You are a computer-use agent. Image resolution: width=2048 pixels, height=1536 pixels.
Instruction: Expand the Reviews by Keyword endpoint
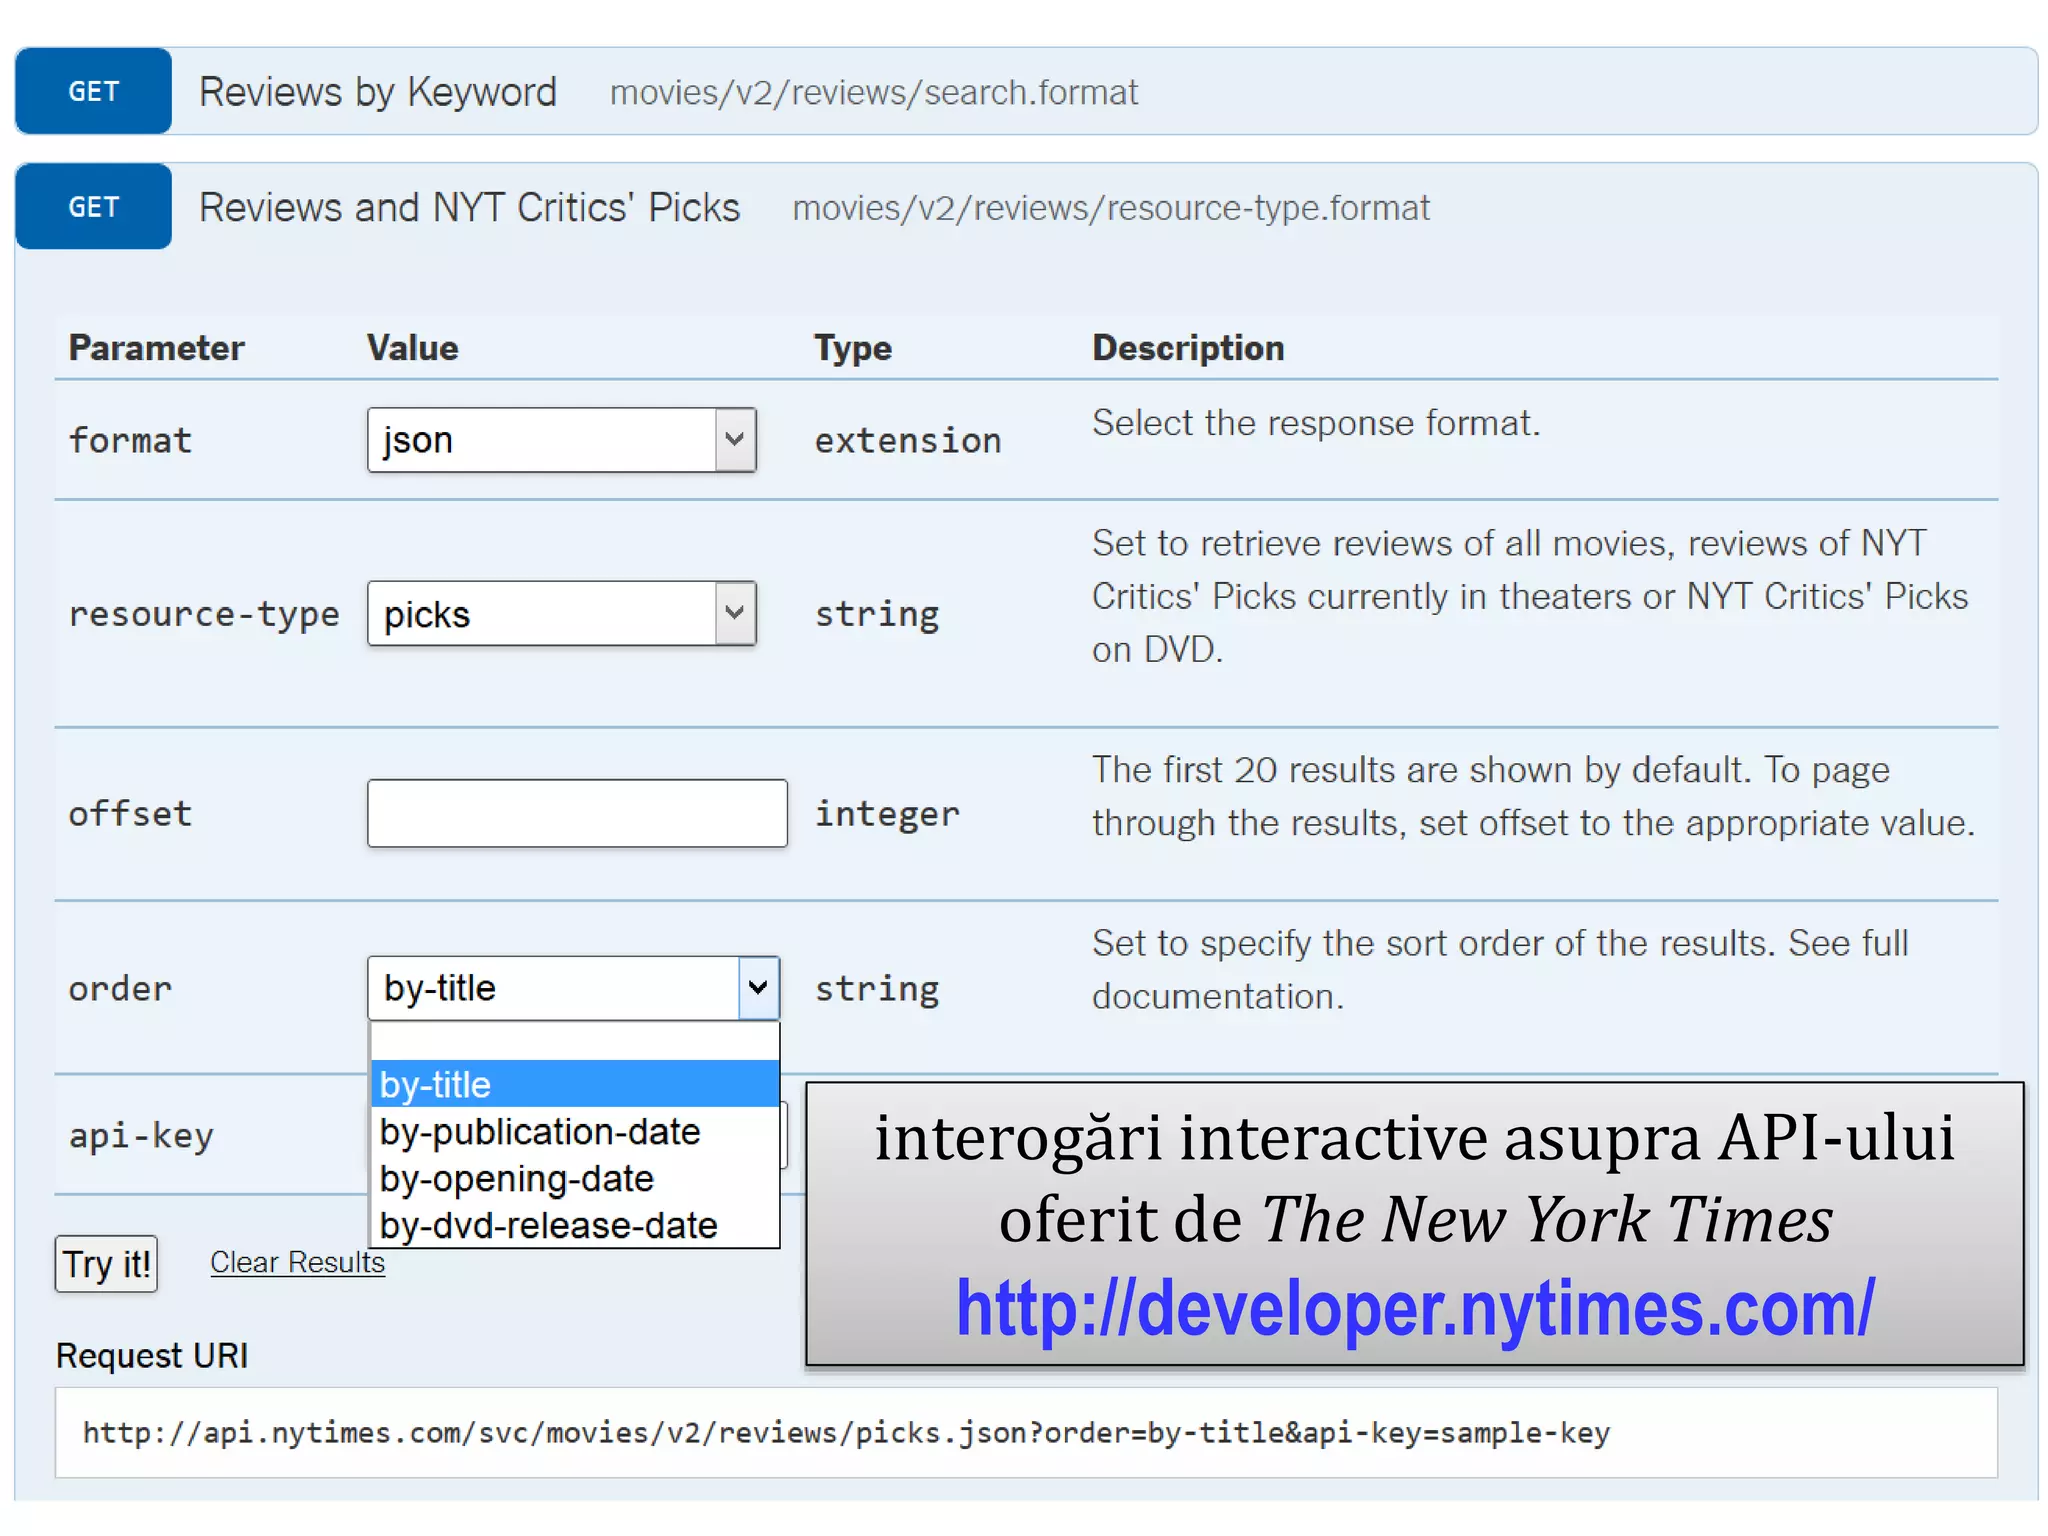click(377, 92)
